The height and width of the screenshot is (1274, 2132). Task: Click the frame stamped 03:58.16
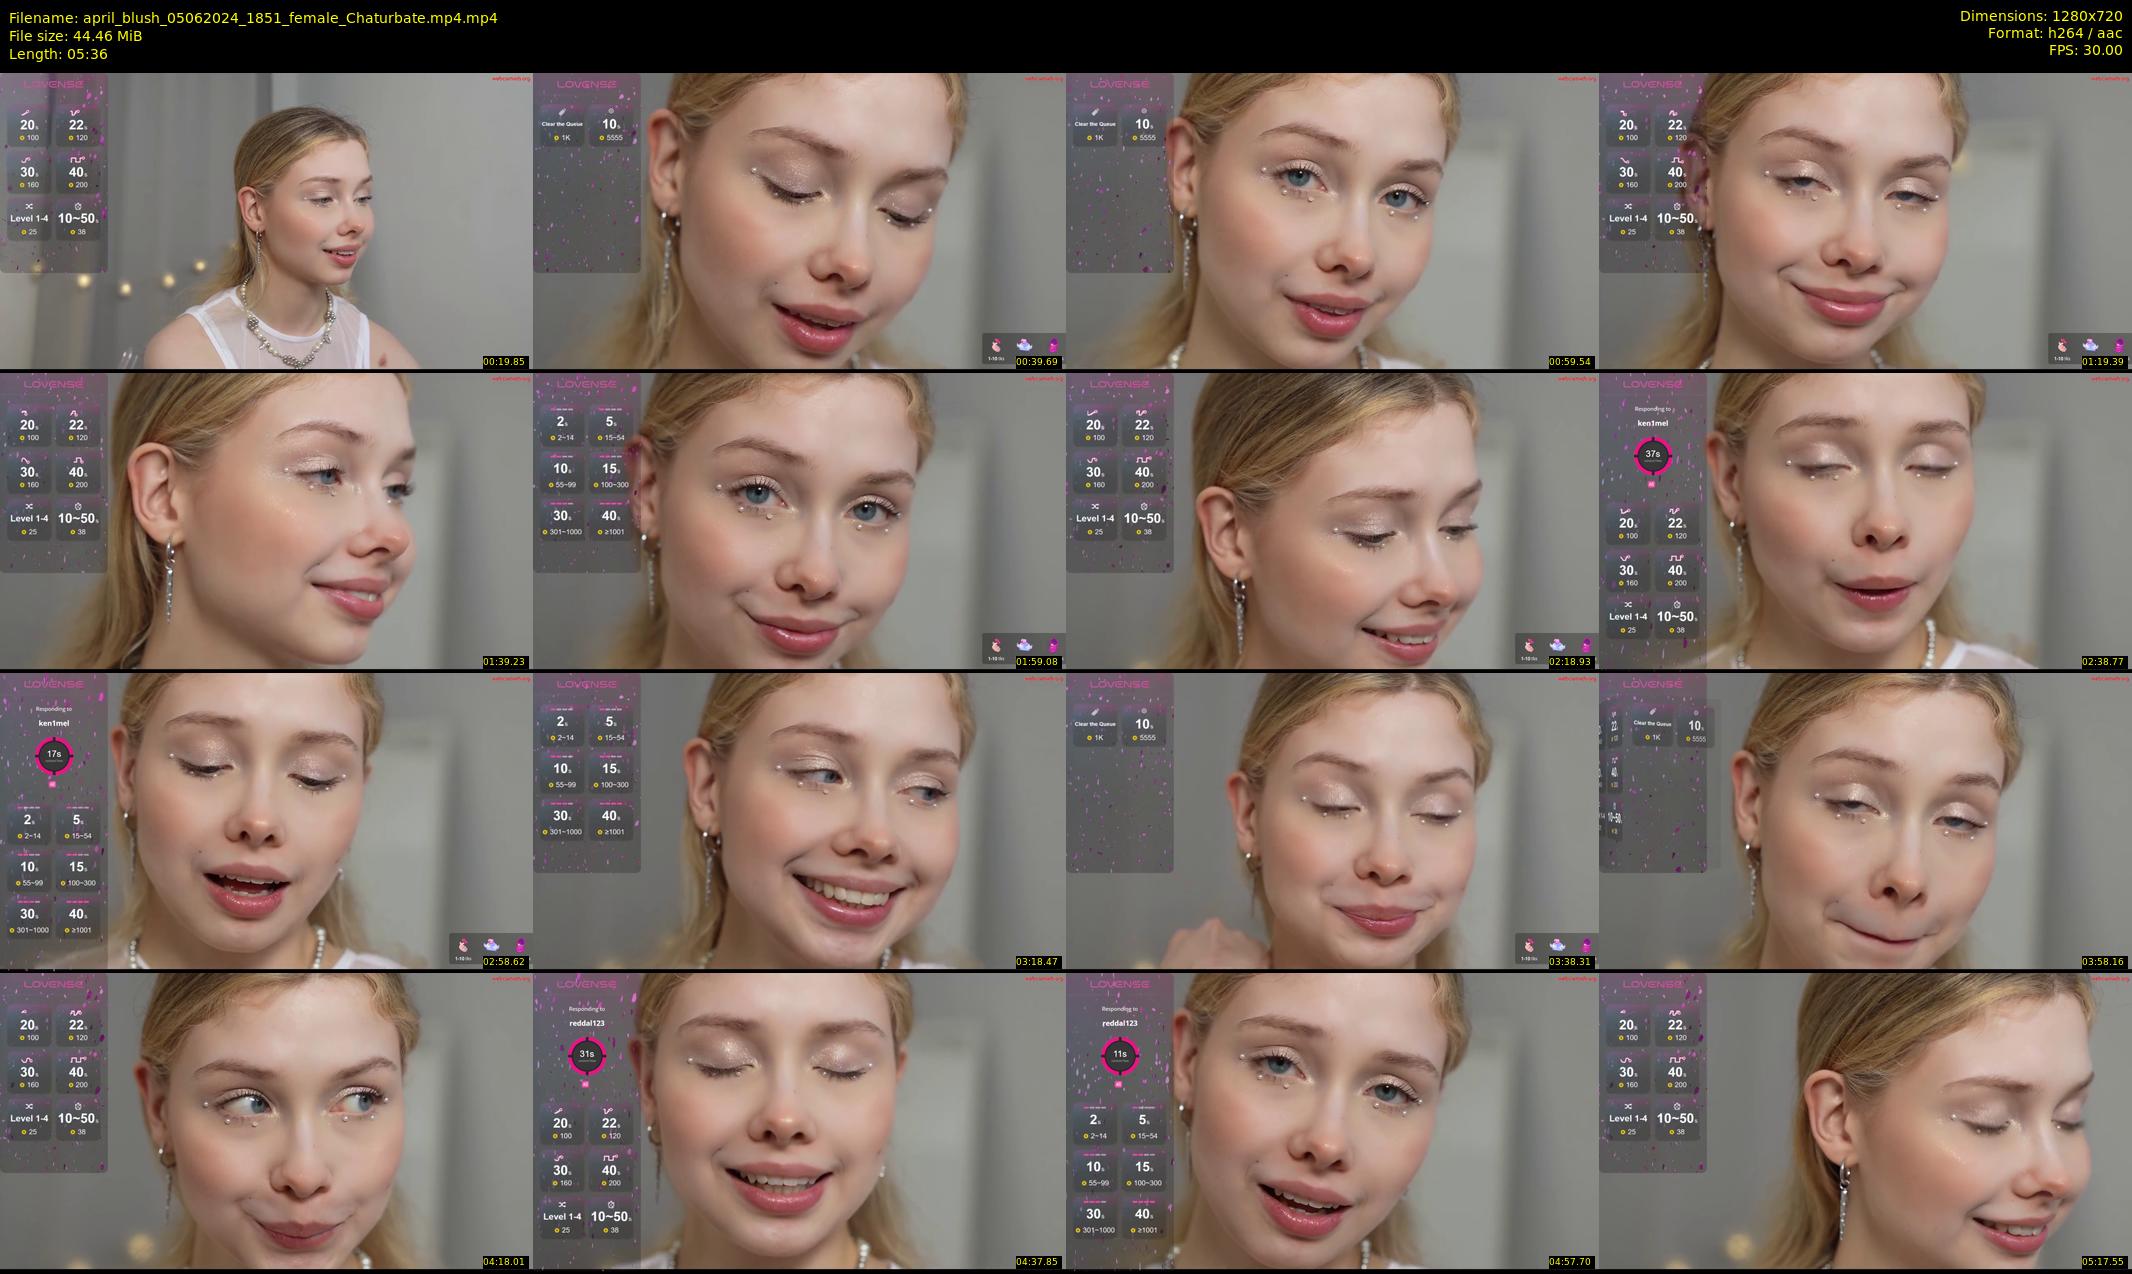coord(1865,821)
